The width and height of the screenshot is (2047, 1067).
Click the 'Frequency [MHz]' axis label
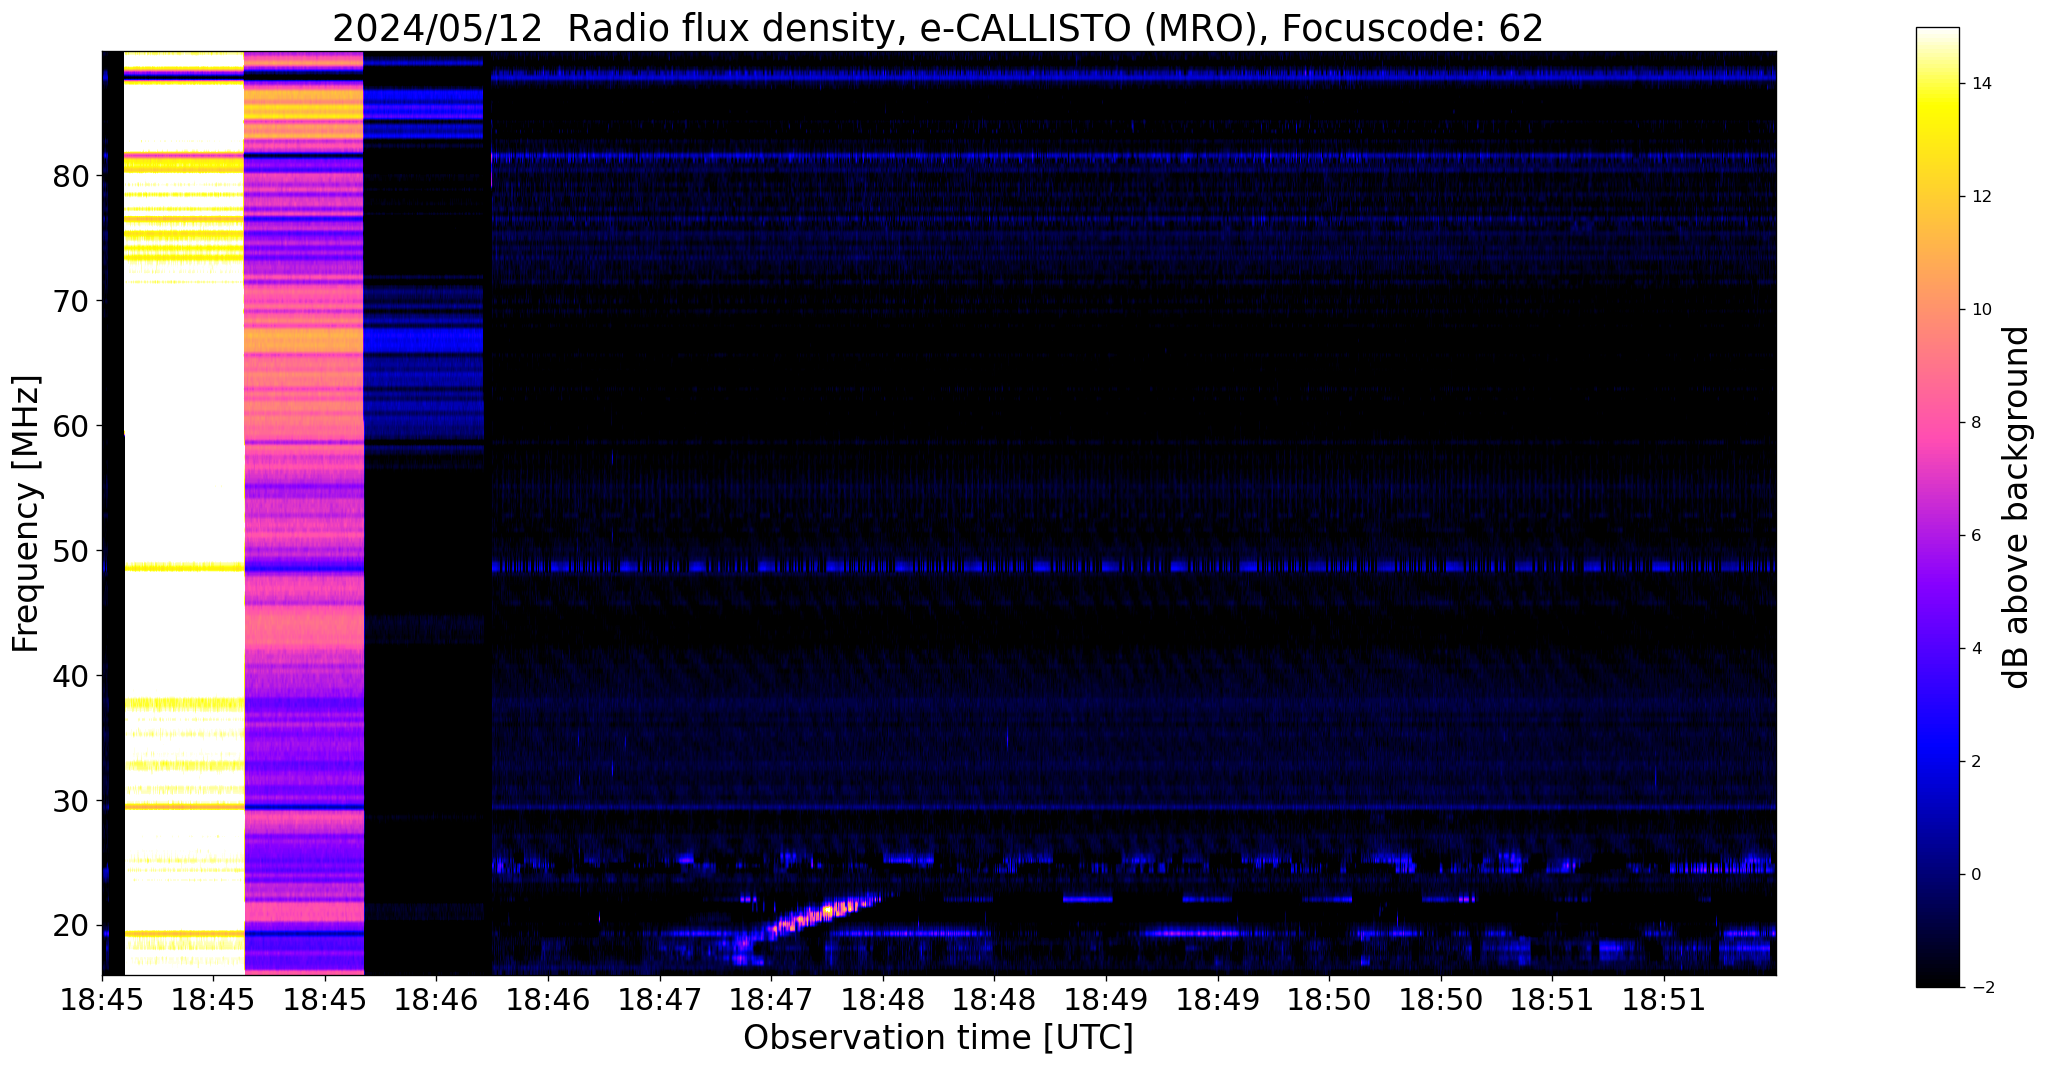click(x=27, y=514)
